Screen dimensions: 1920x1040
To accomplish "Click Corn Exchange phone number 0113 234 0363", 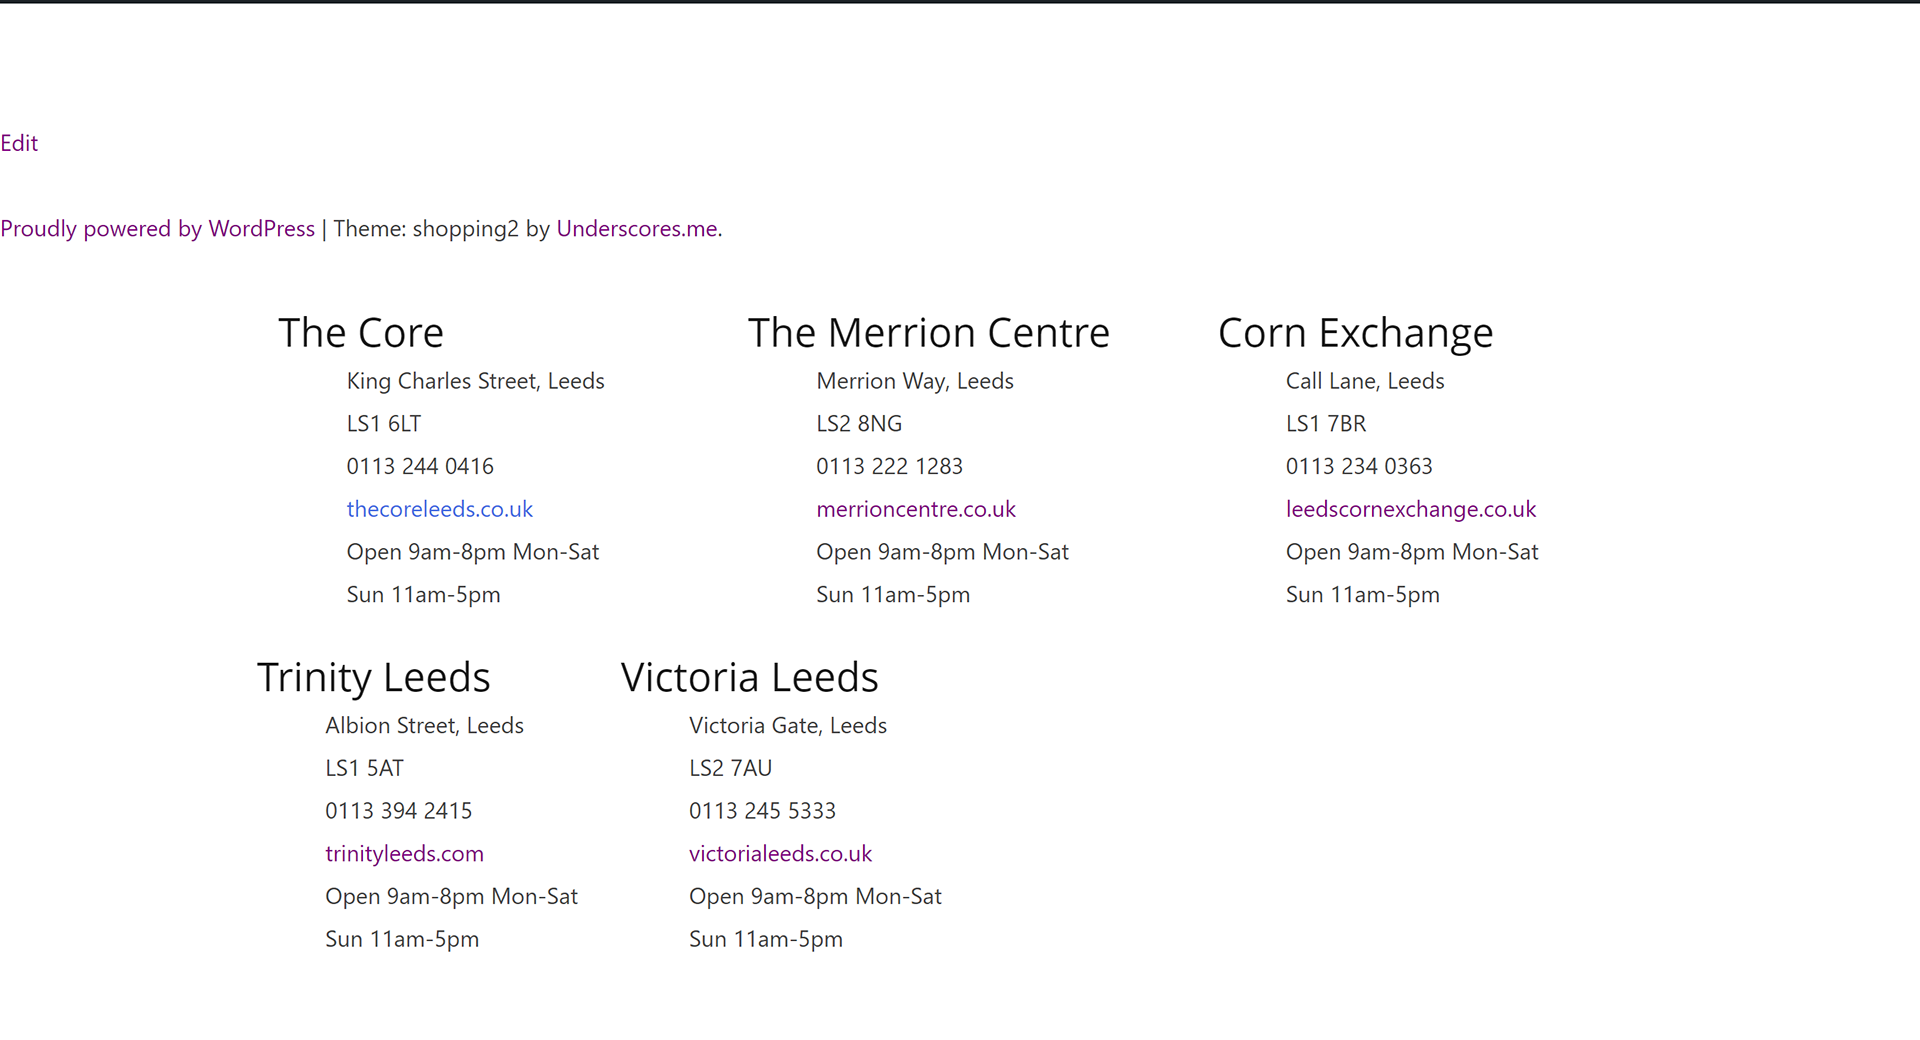I will [1359, 467].
